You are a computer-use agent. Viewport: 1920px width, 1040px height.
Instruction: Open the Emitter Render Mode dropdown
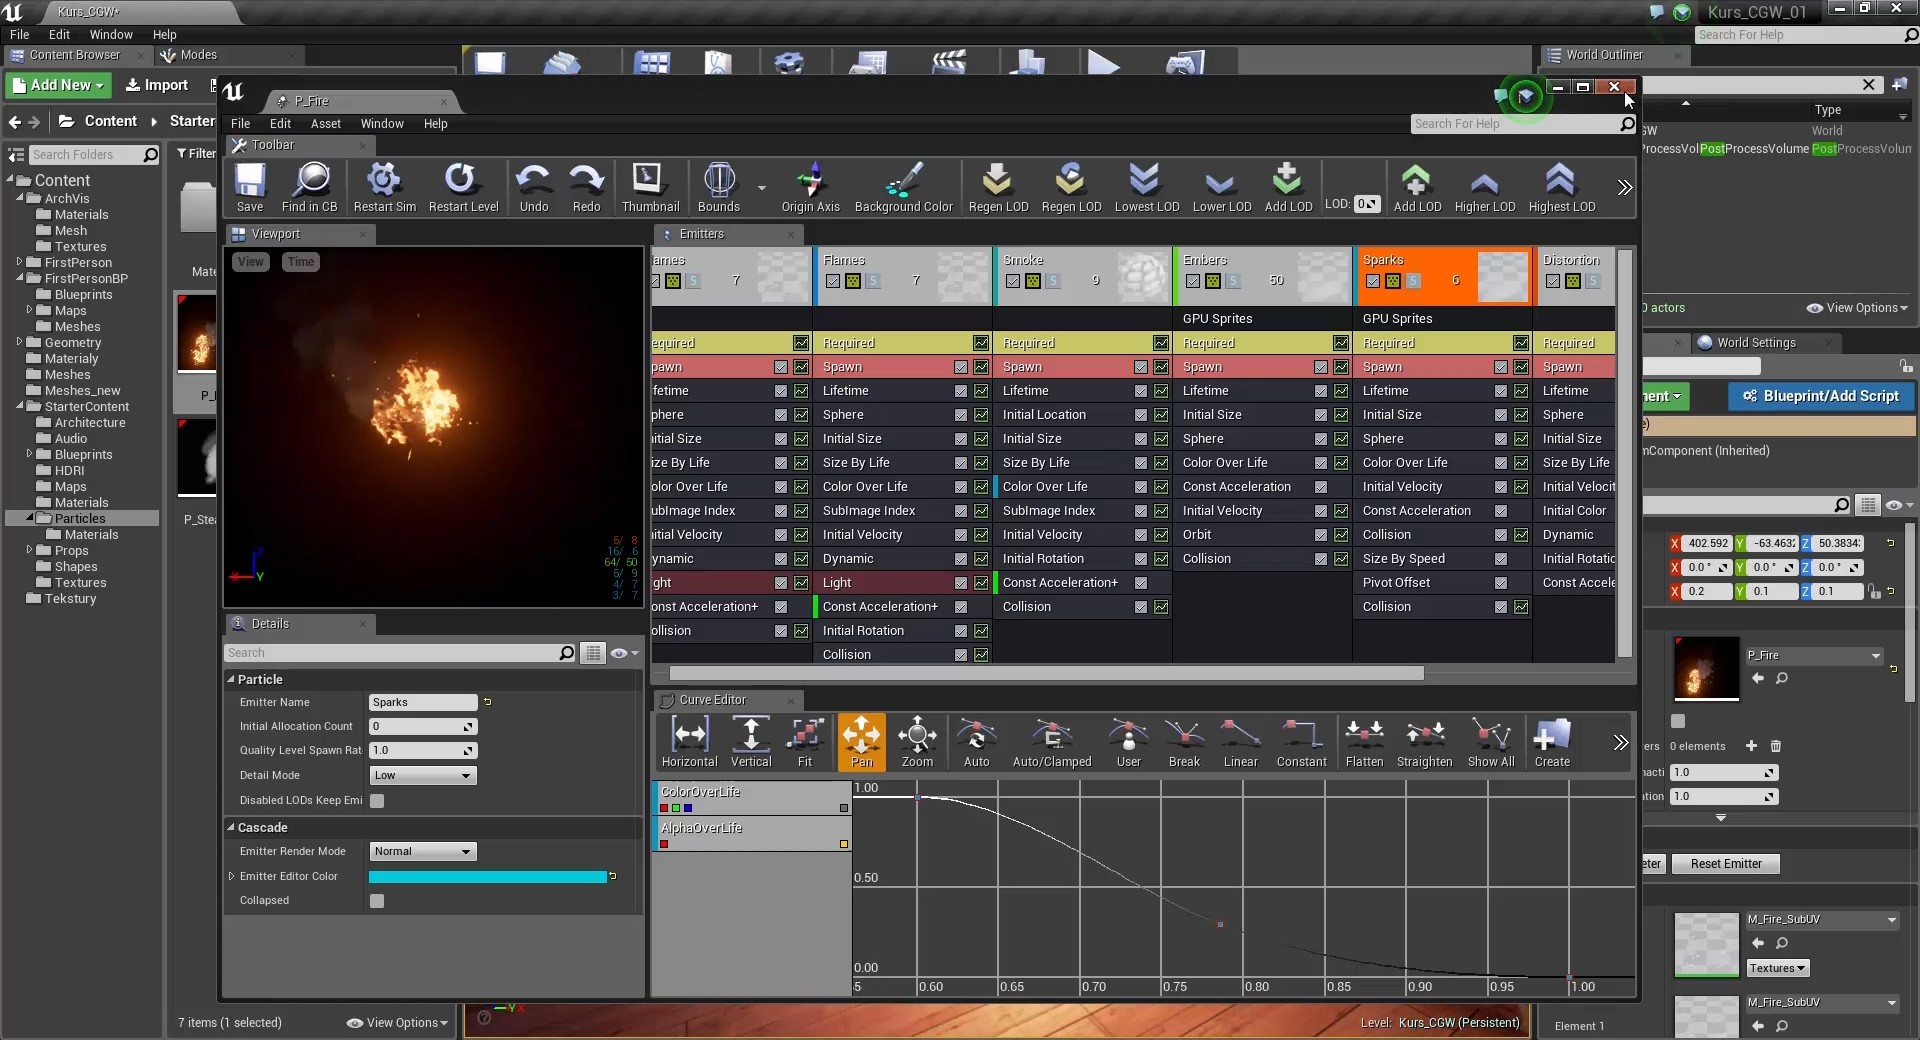coord(421,851)
